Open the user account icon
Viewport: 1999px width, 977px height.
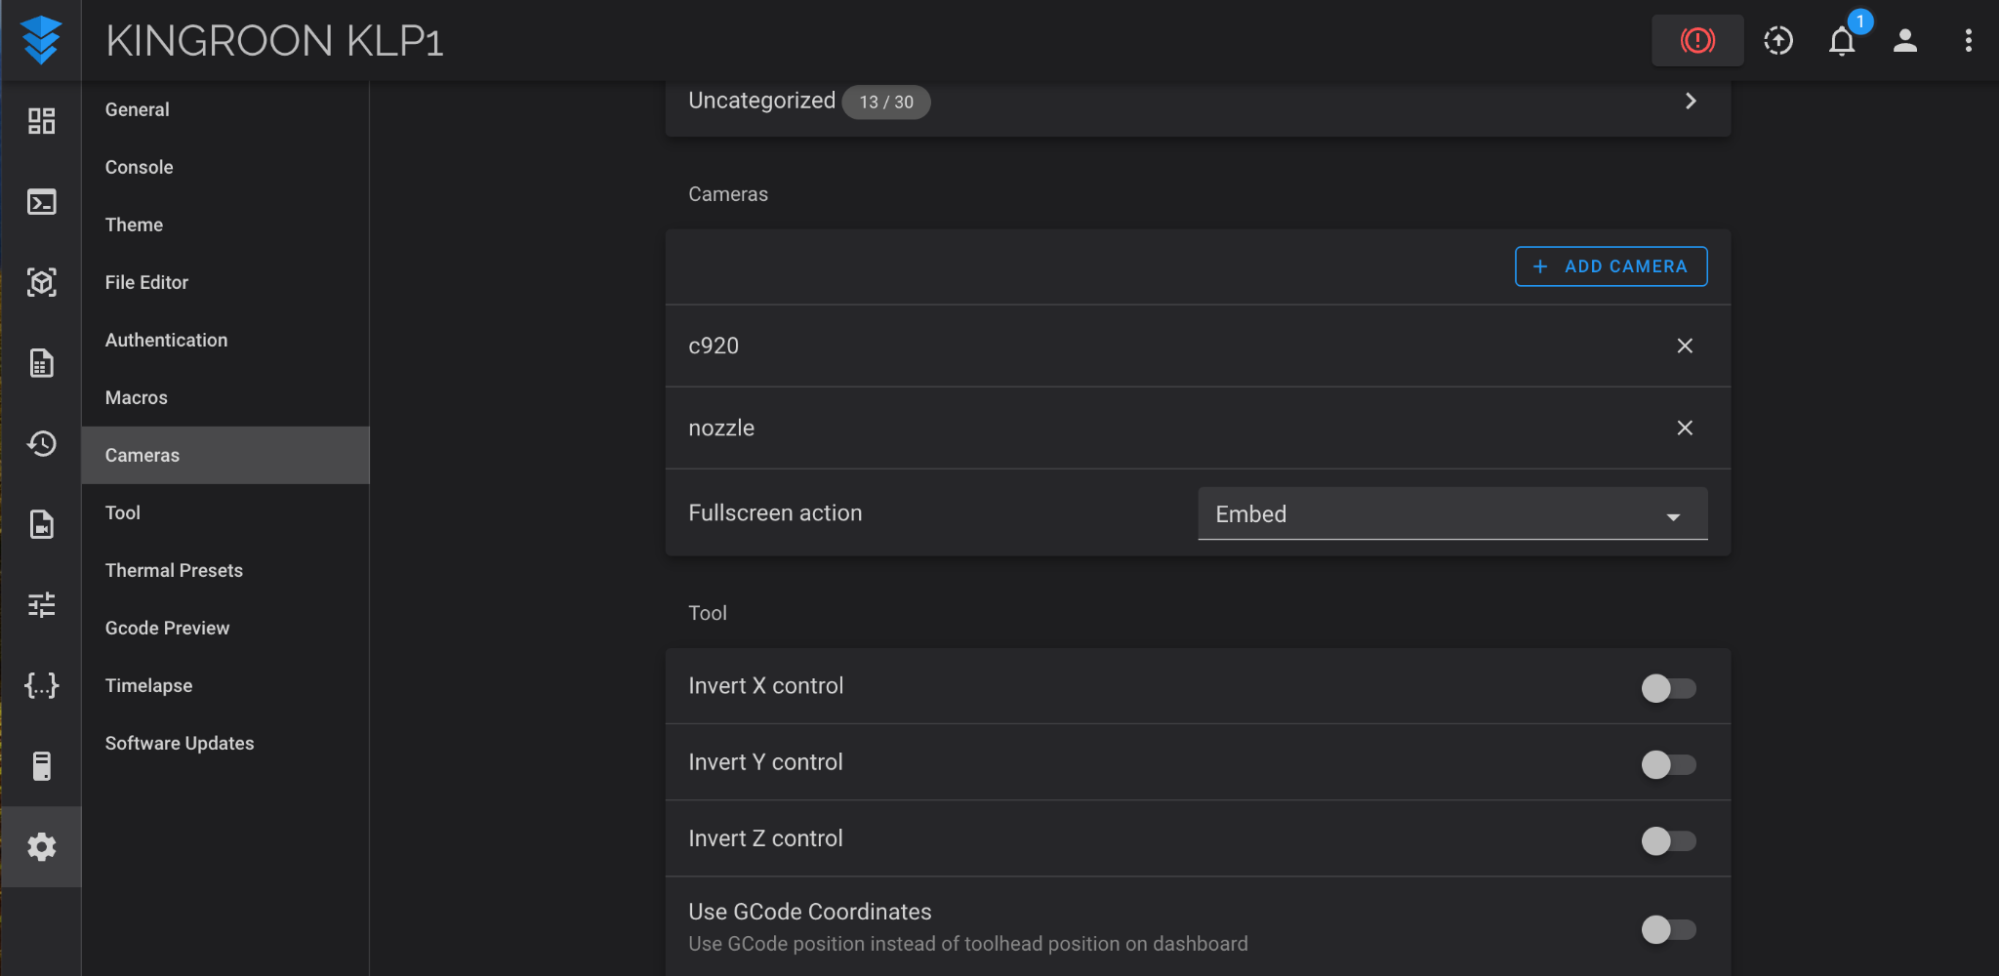[1905, 40]
